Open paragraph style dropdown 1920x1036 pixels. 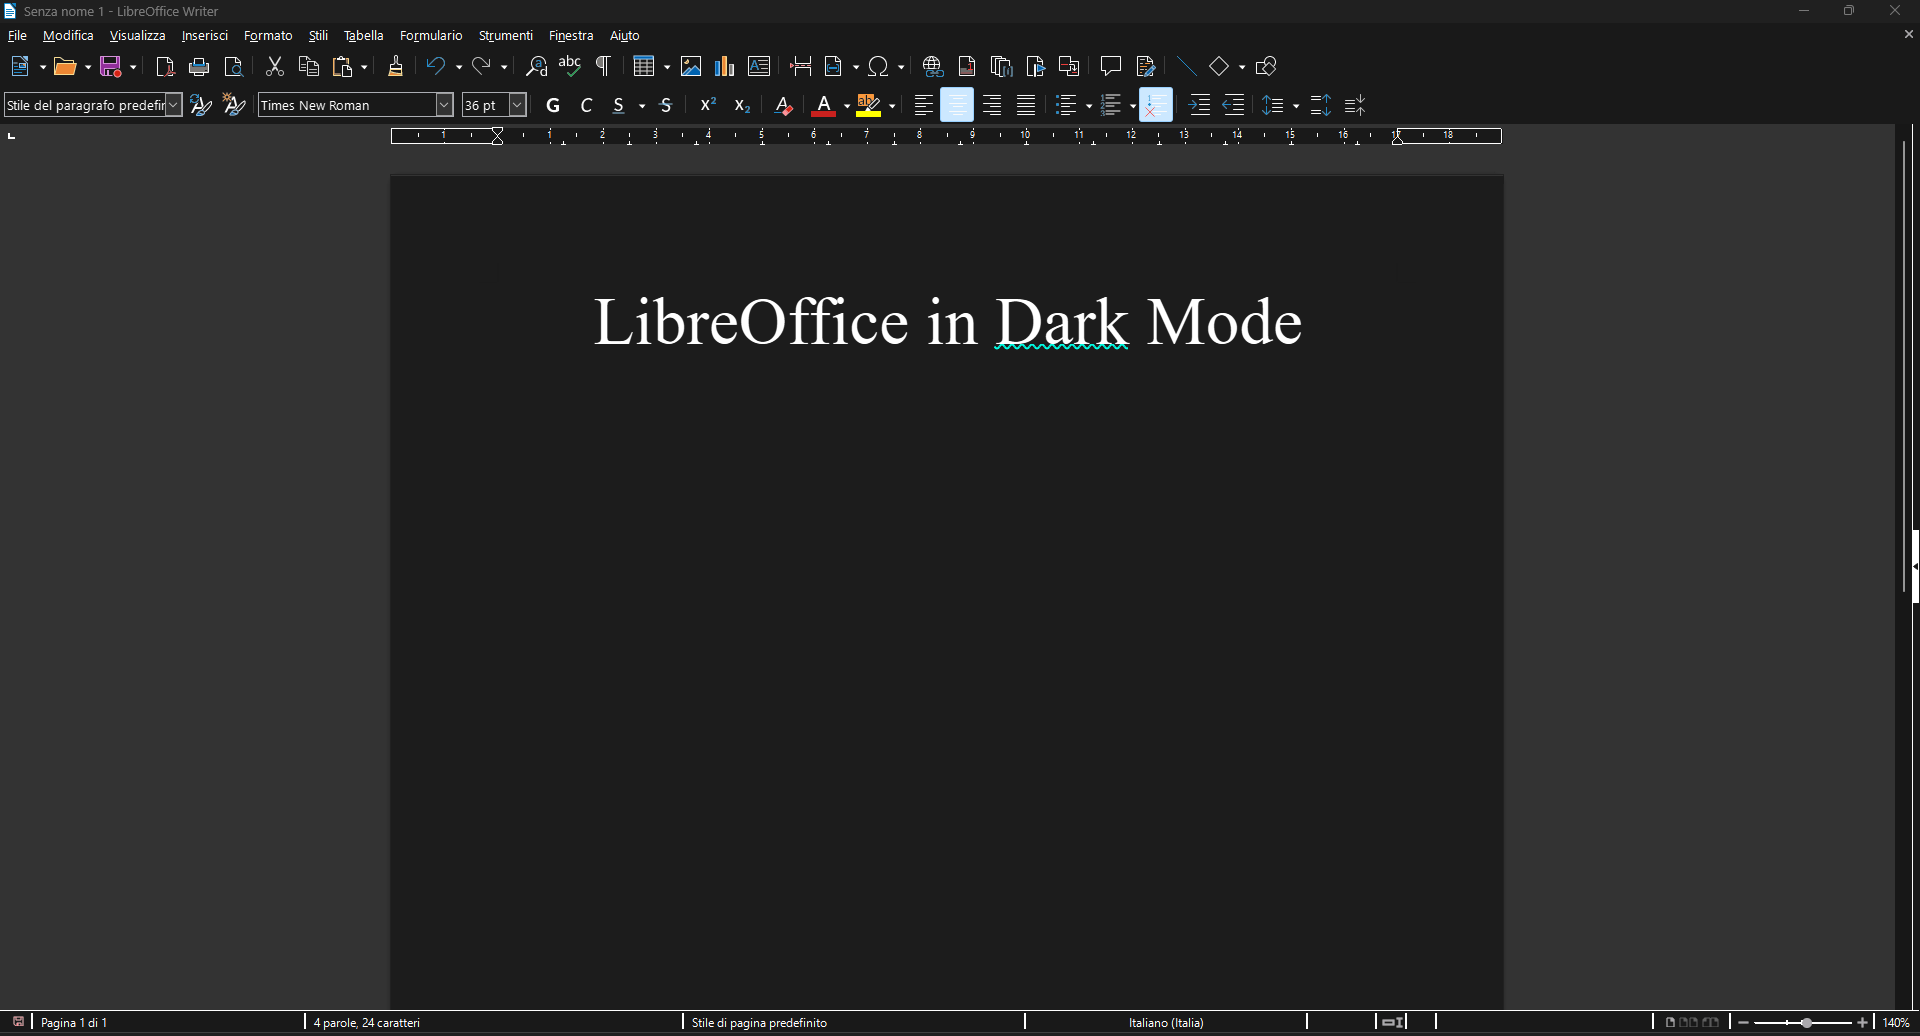[173, 105]
